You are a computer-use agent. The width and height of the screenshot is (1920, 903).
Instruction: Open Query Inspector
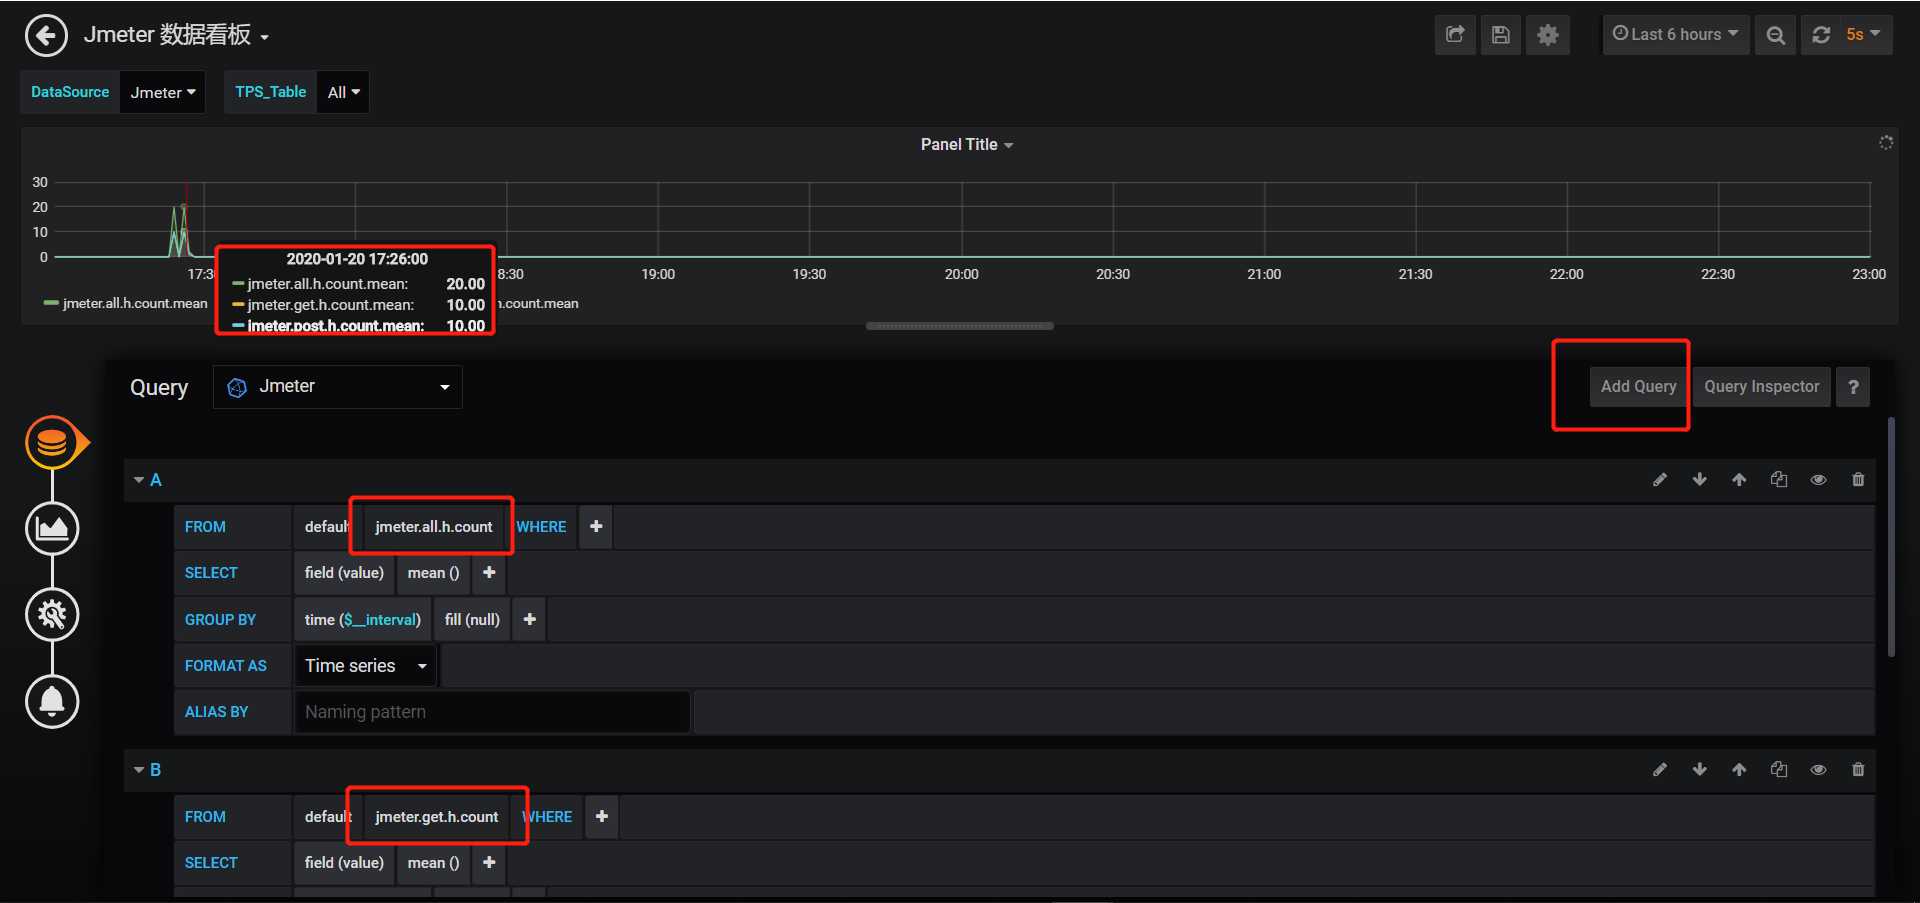1762,387
